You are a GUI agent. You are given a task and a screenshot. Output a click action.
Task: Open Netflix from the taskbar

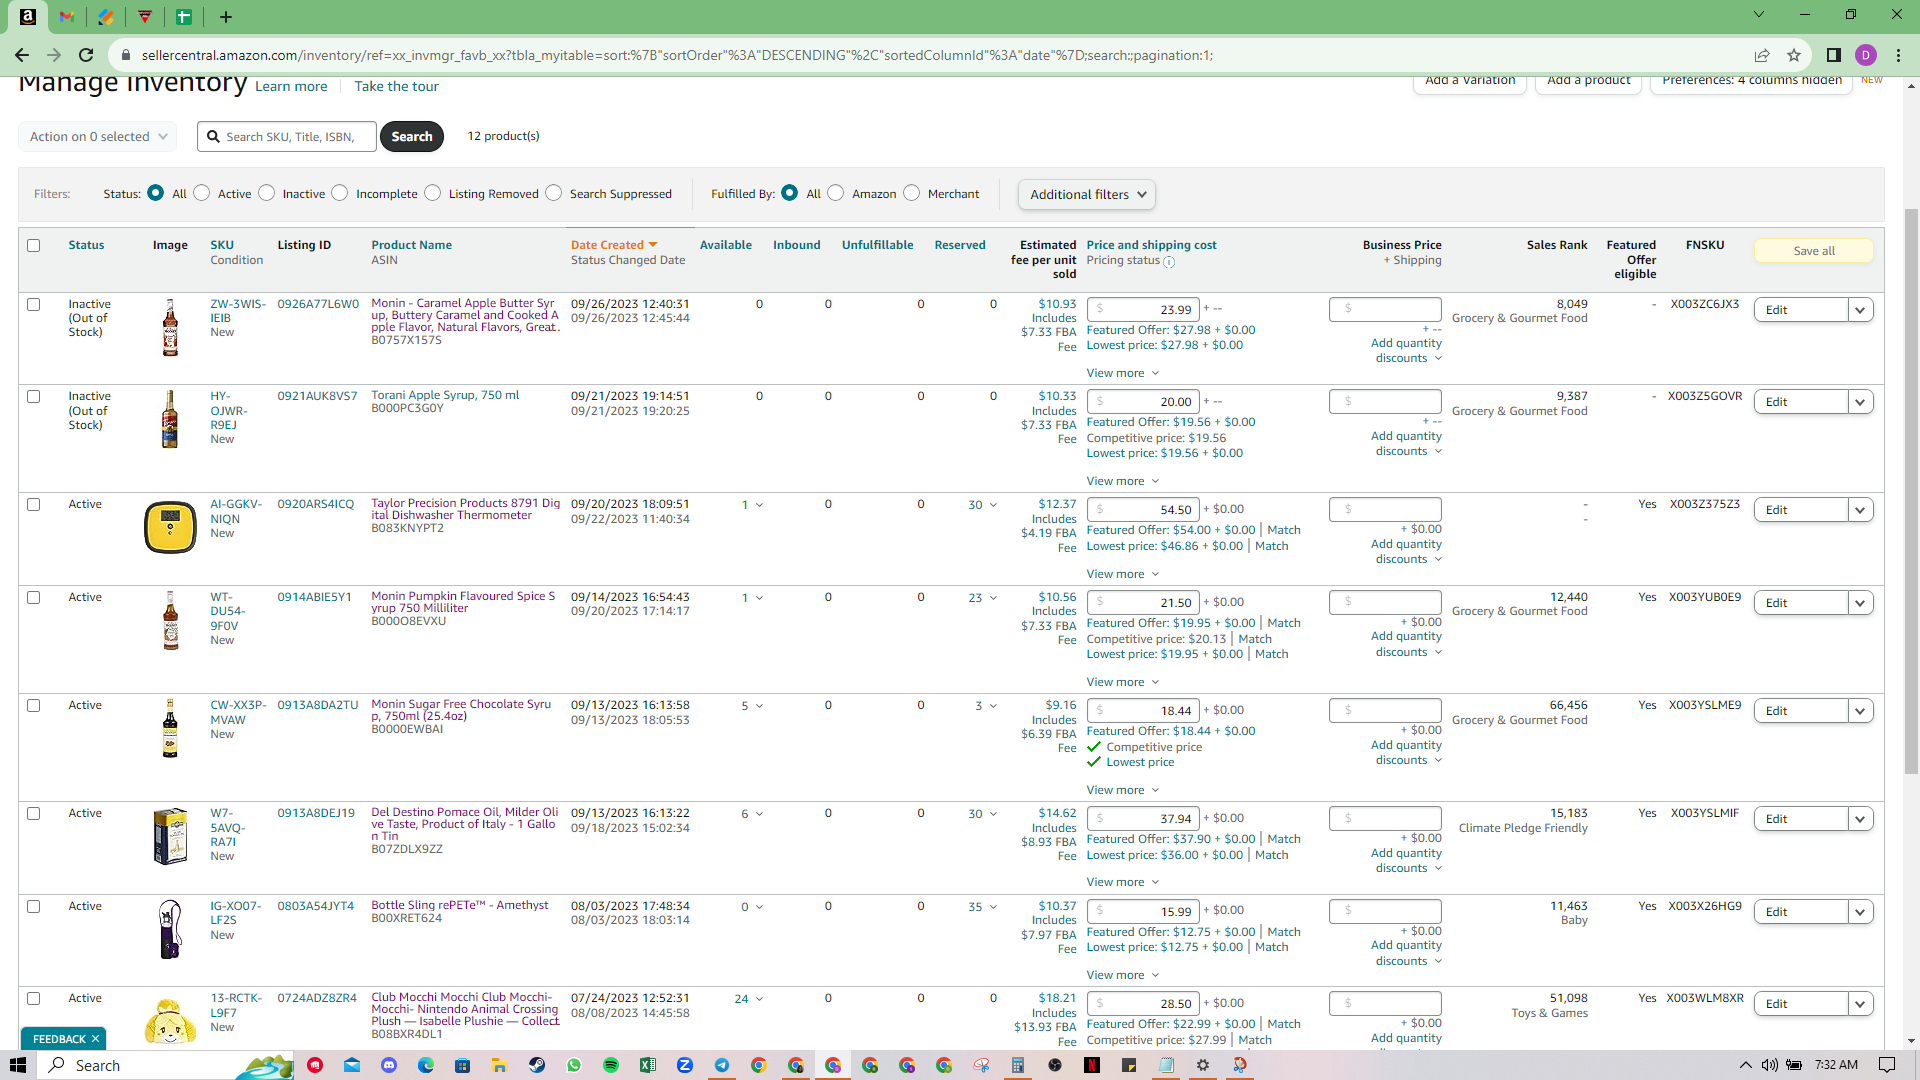click(x=1092, y=1065)
